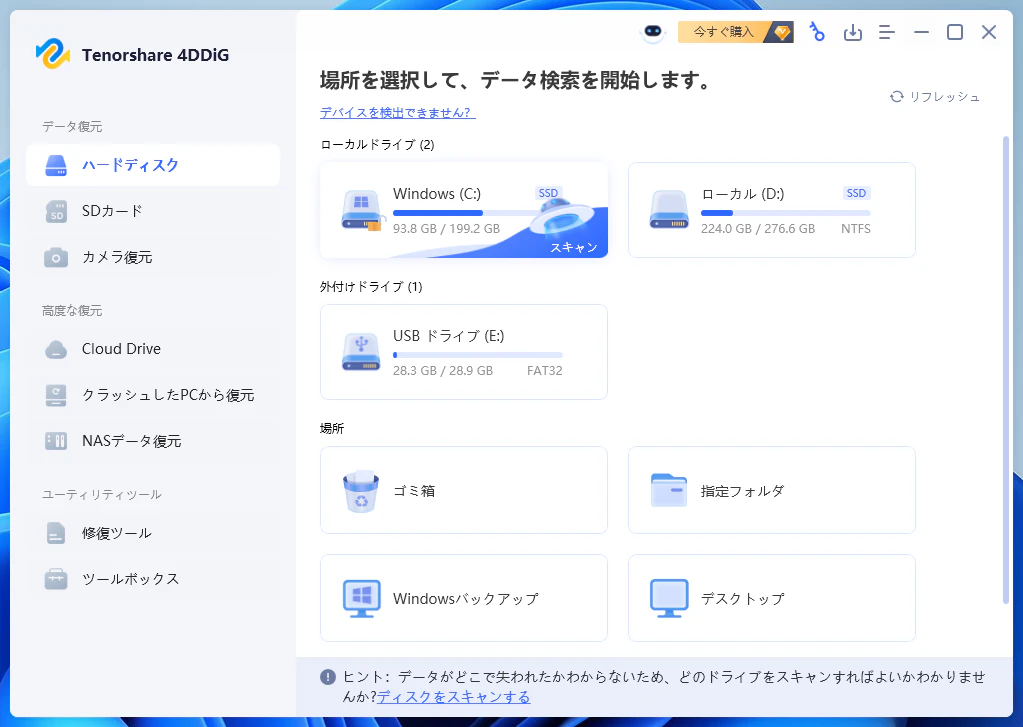The image size is (1023, 727).
Task: Open 修復ツール in the sidebar
Action: coord(153,533)
